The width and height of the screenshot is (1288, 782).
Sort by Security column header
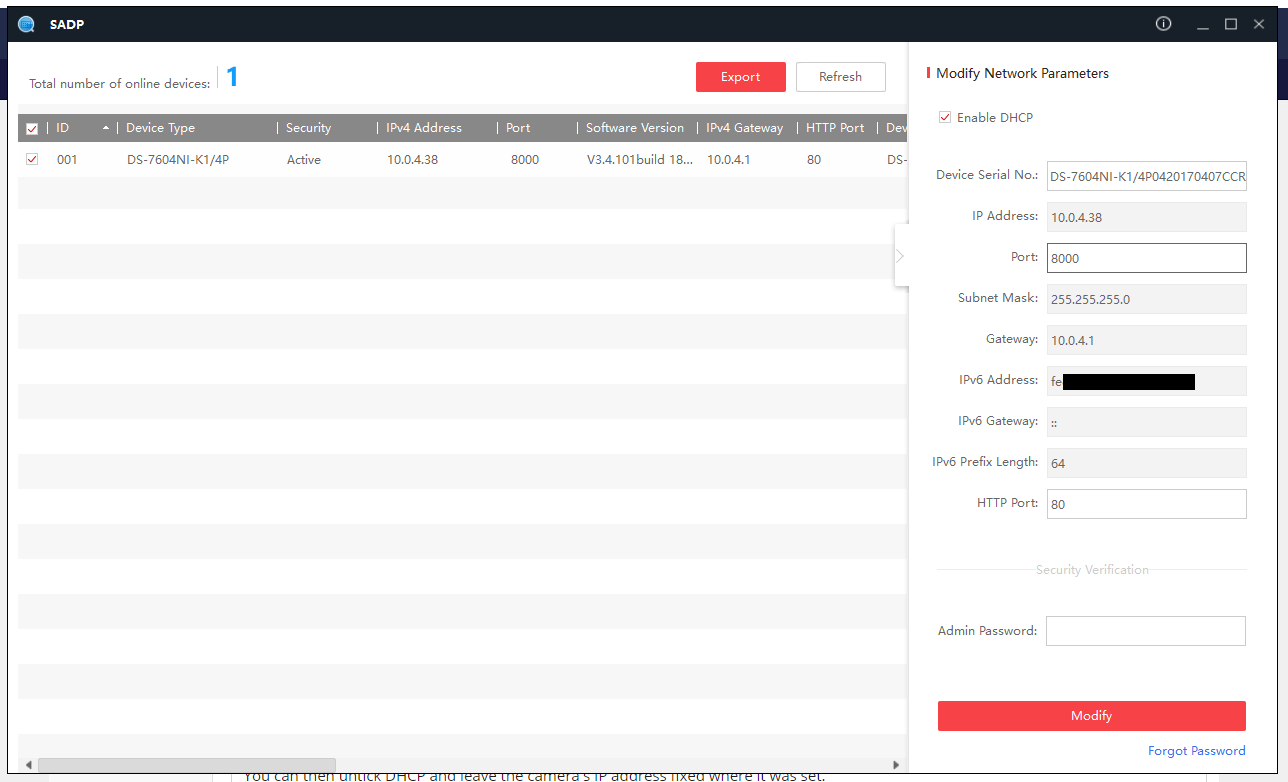(x=308, y=128)
